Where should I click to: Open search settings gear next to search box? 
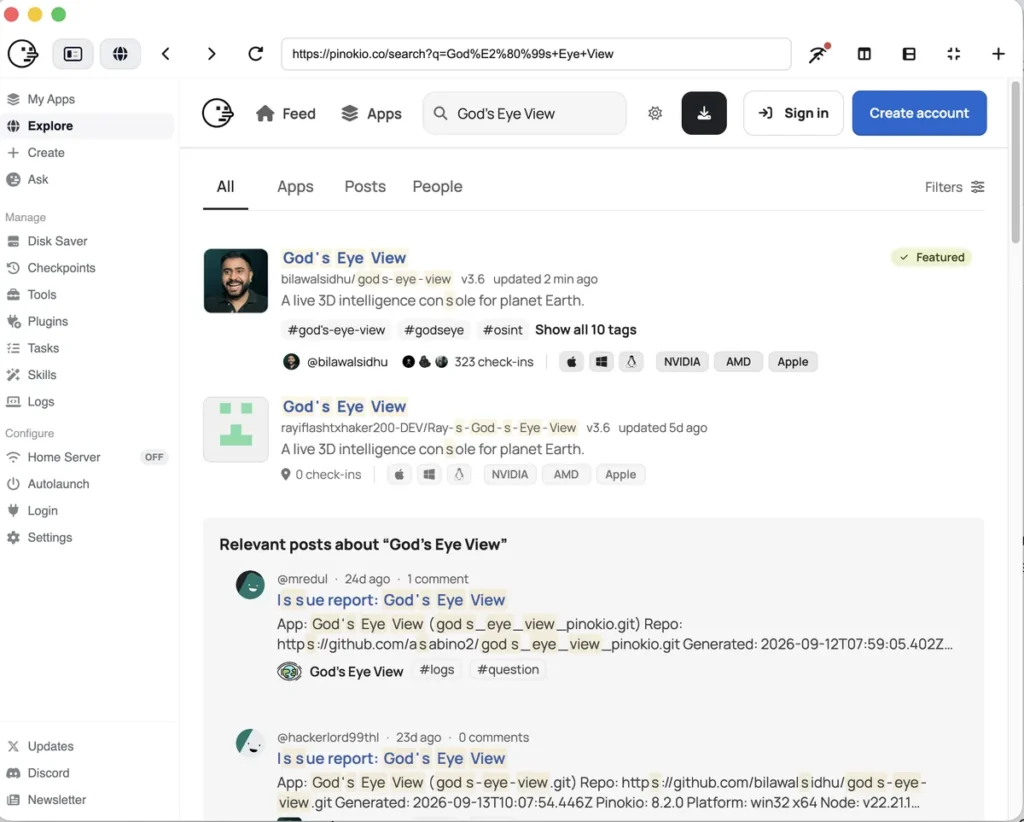pyautogui.click(x=655, y=113)
